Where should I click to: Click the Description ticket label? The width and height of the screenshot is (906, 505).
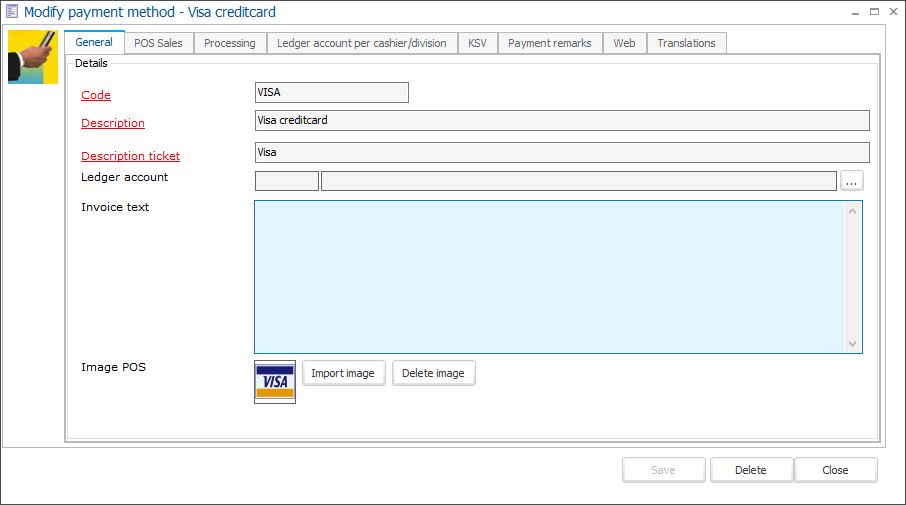pyautogui.click(x=131, y=156)
